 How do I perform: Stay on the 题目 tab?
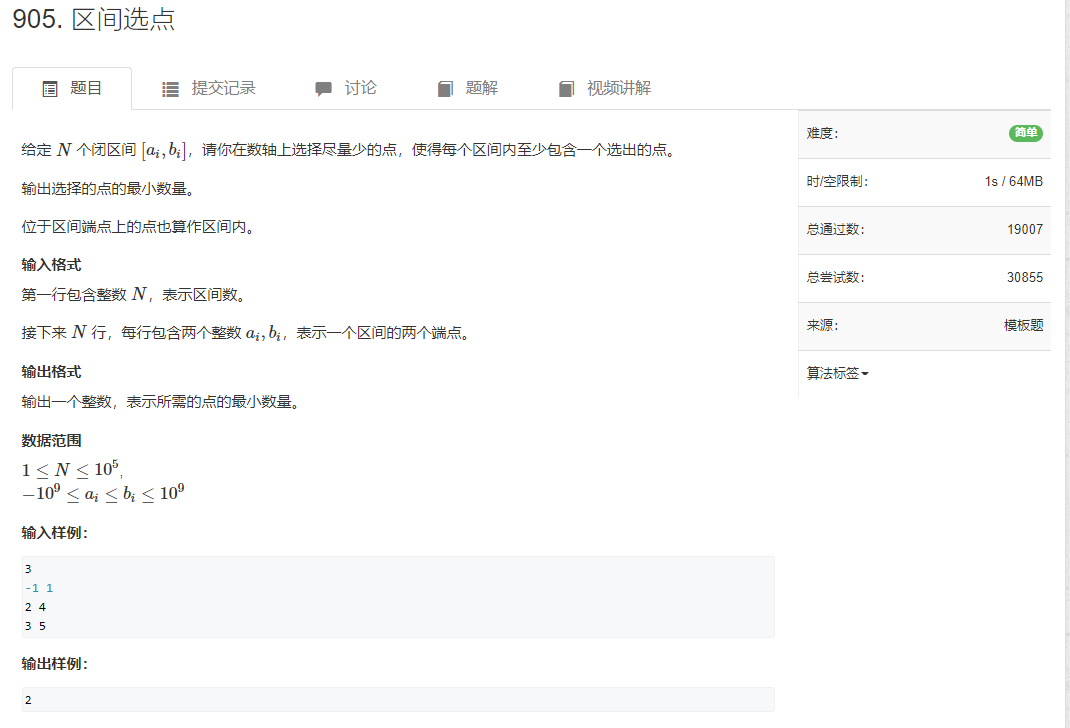[x=85, y=88]
